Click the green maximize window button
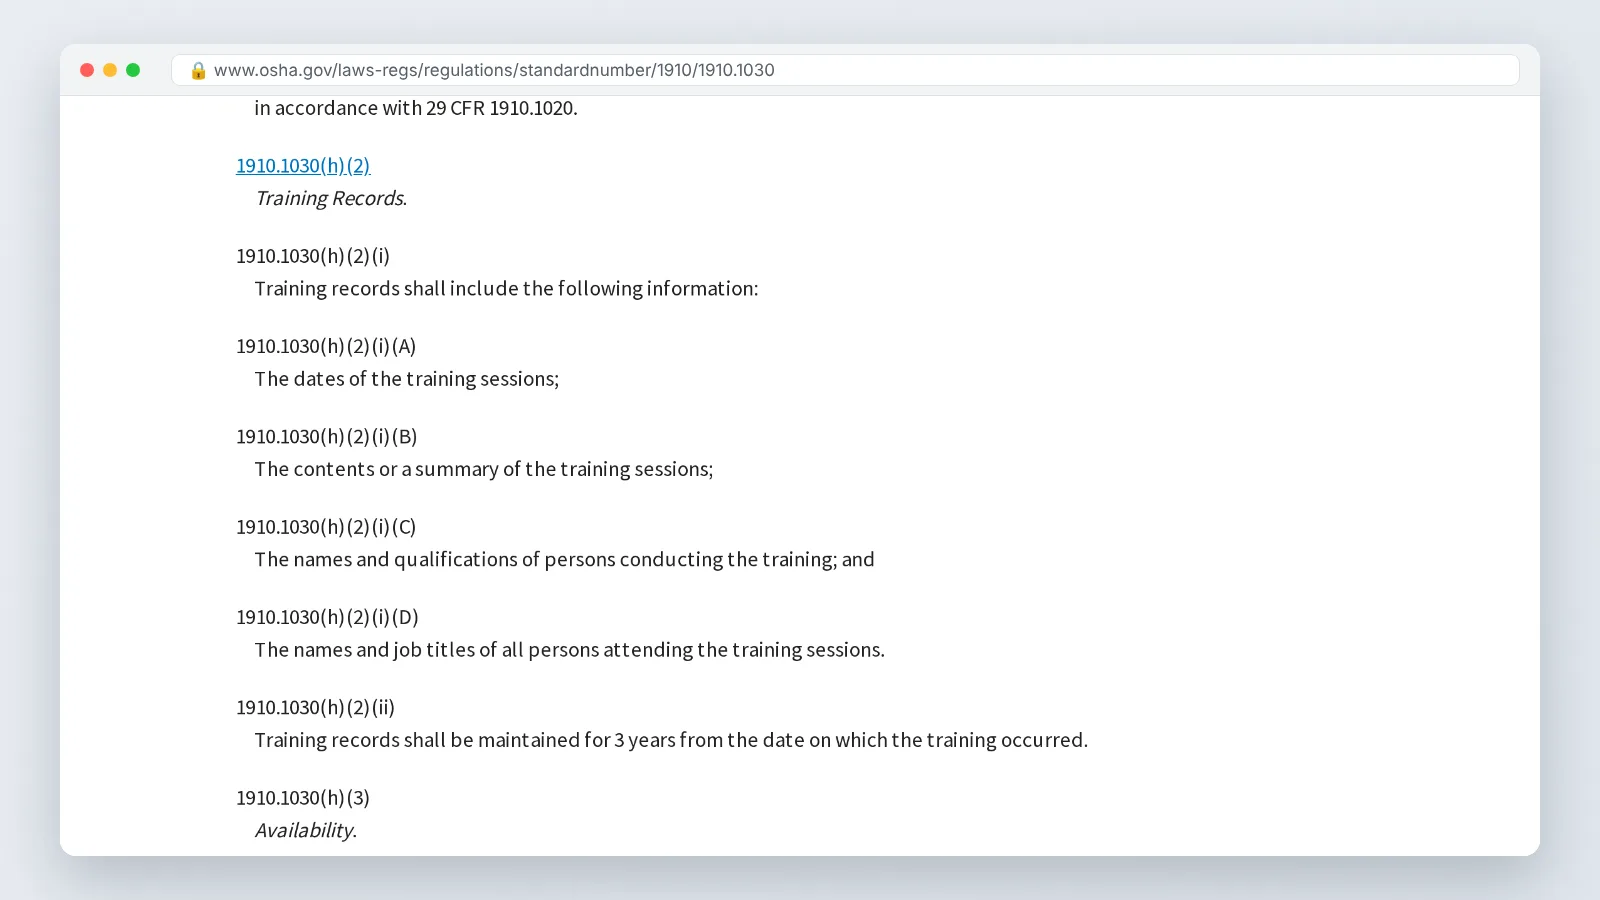1600x900 pixels. [133, 70]
